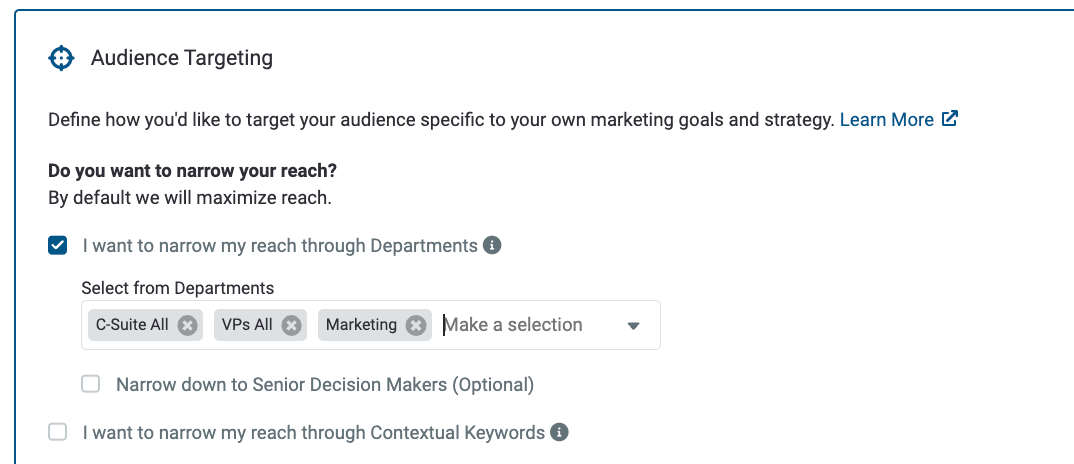Focus the Make a selection input

(527, 325)
